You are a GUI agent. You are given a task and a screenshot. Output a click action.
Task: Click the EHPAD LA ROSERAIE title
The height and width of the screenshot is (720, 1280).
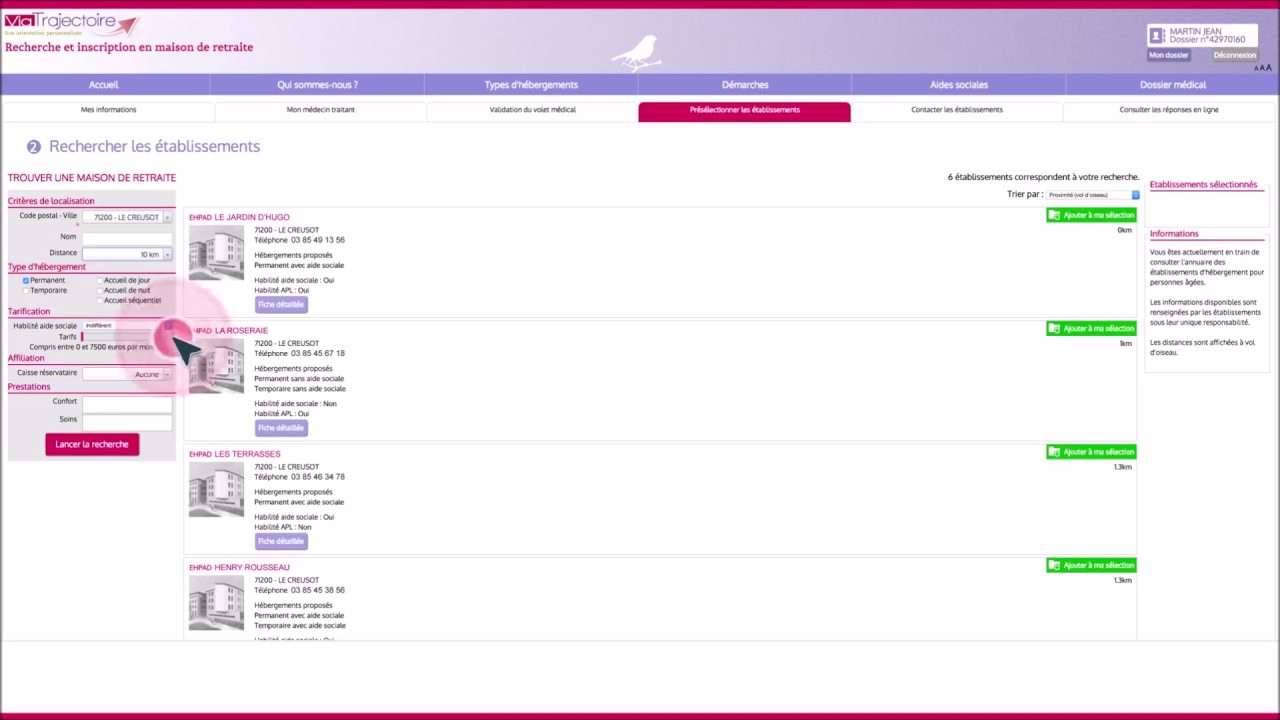click(x=229, y=330)
